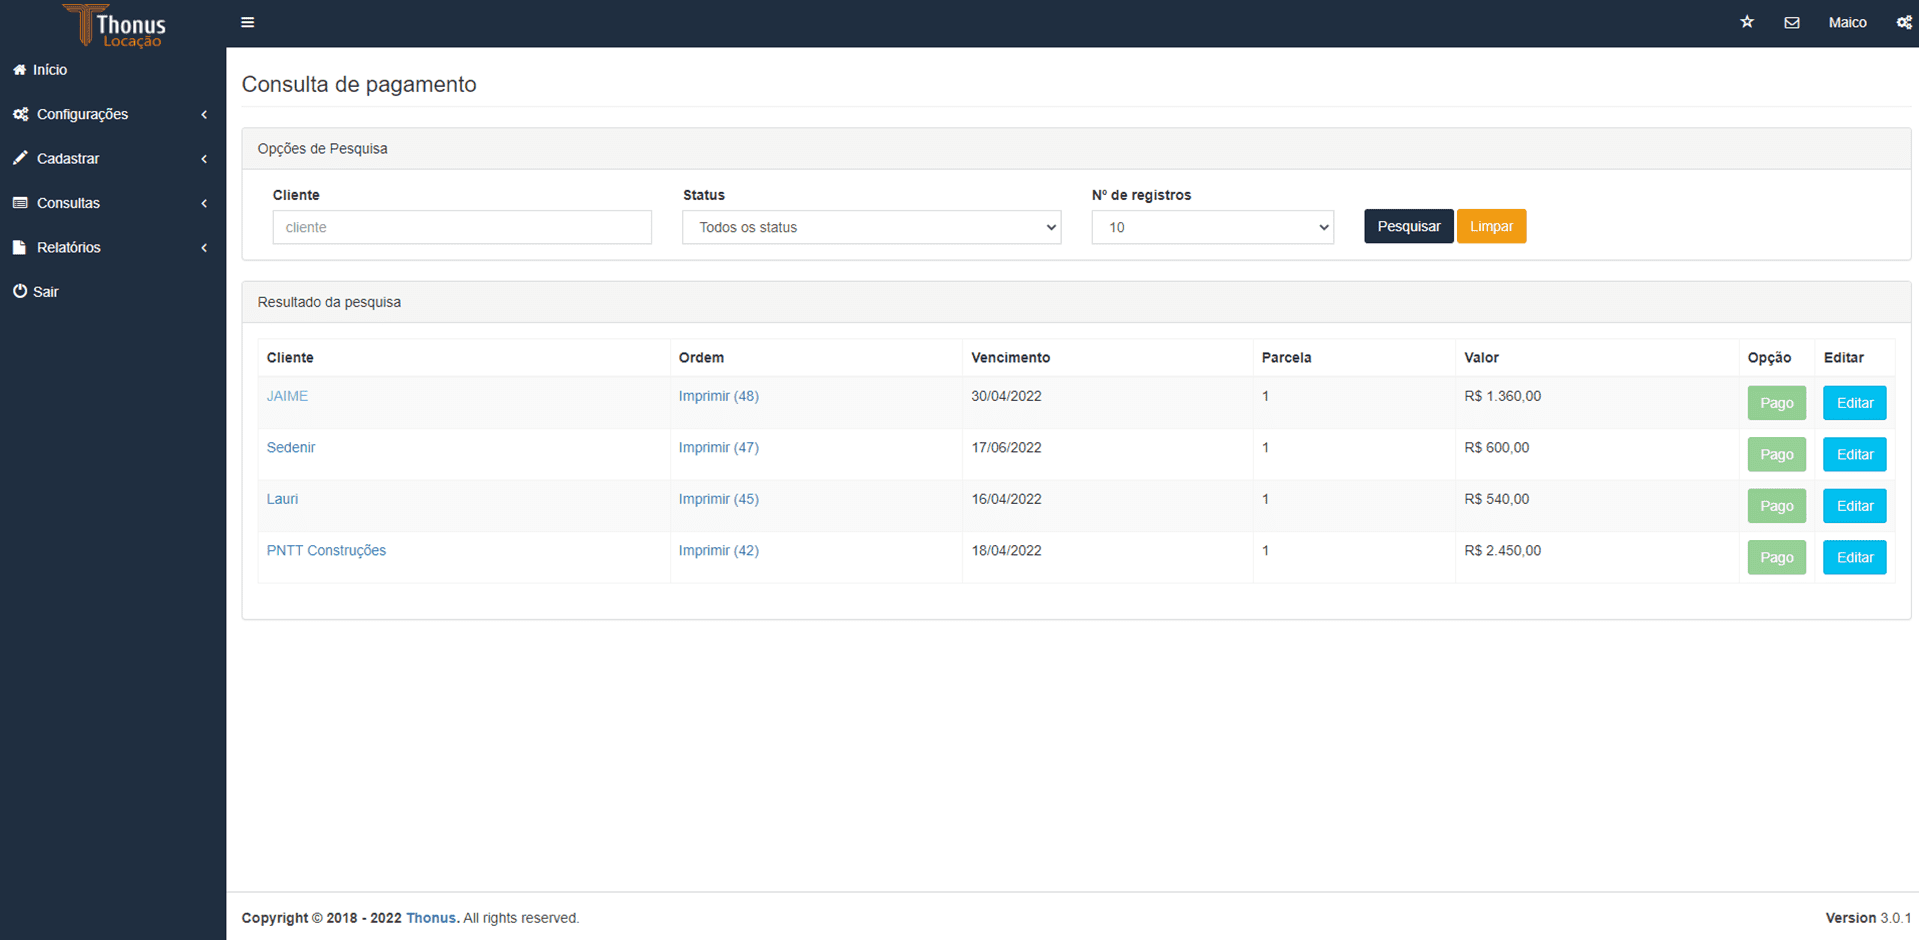Click the value R$ 1.360,00
This screenshot has height=940, width=1919.
click(1502, 396)
